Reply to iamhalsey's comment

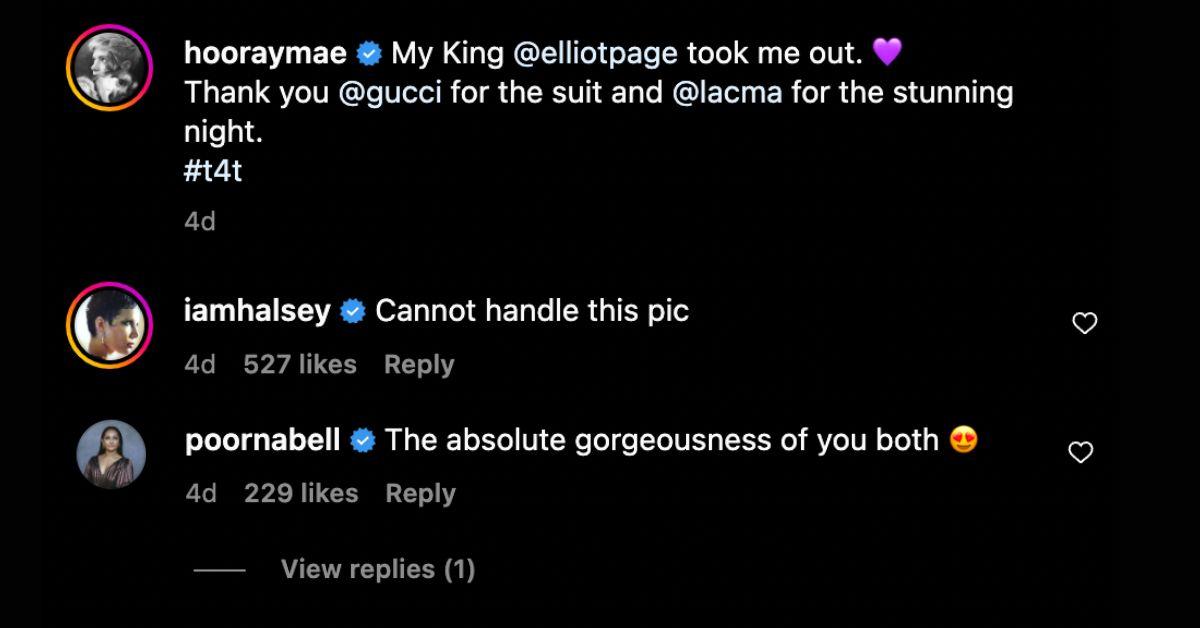pos(420,364)
